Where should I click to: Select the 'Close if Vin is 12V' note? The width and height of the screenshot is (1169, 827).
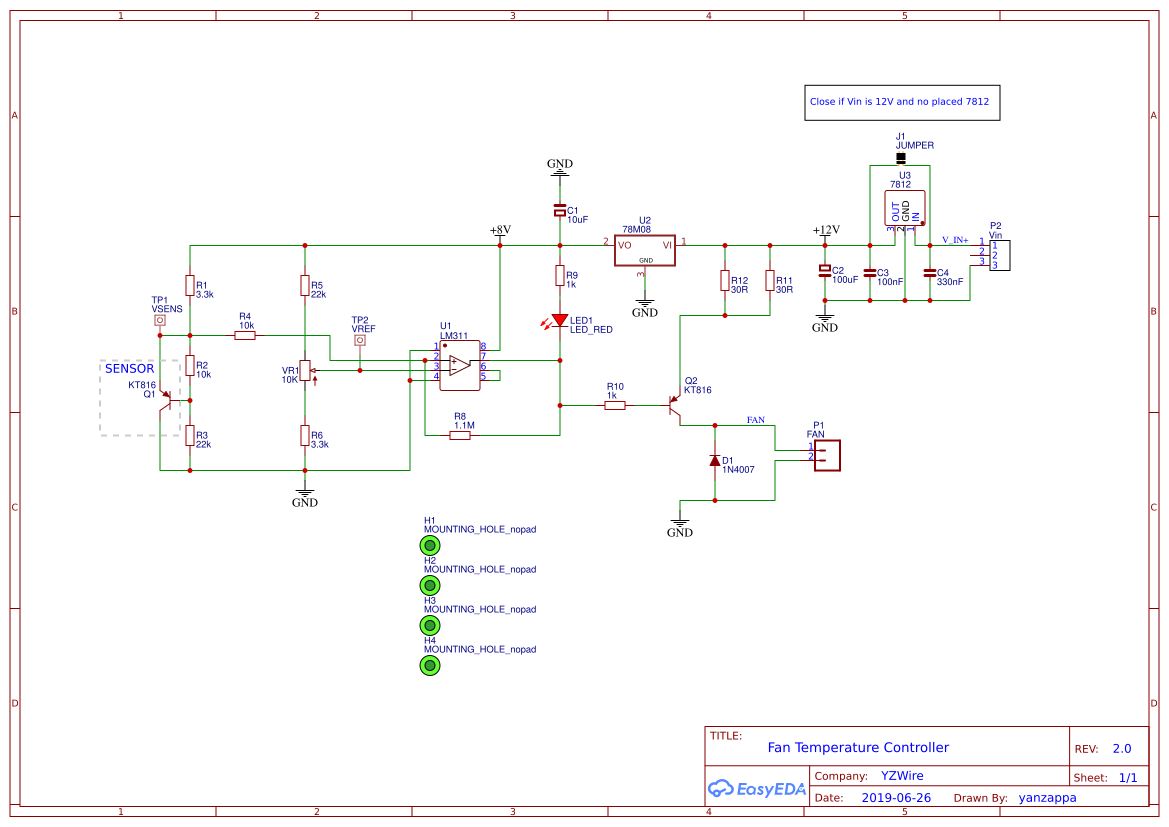point(901,102)
